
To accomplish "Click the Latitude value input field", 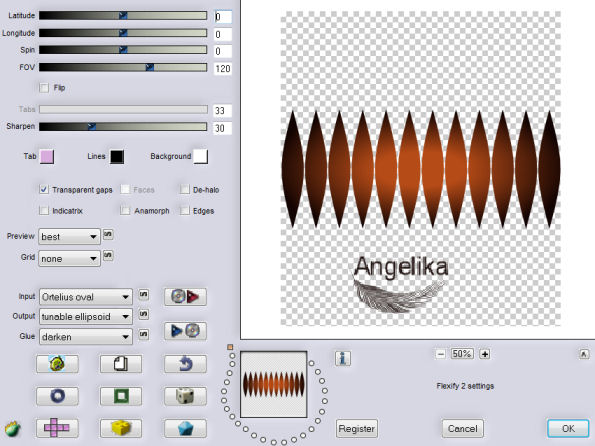I will [x=222, y=17].
